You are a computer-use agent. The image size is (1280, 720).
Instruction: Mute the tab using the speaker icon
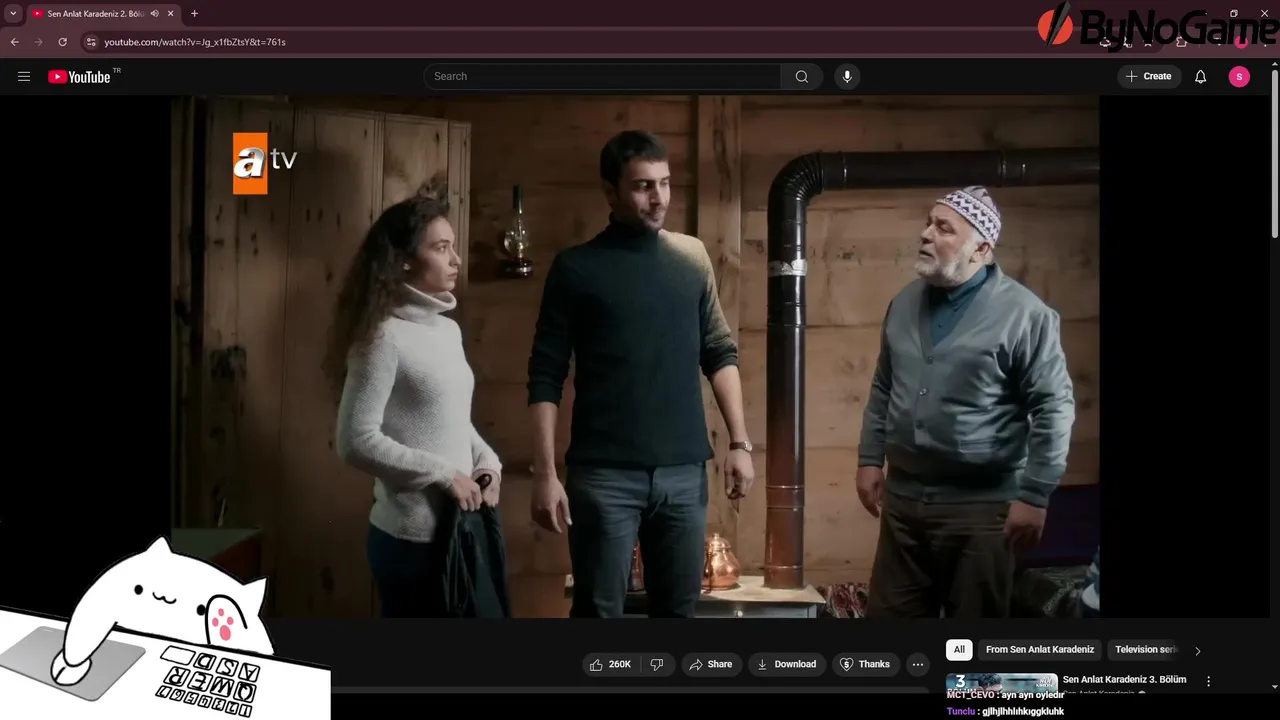click(x=155, y=13)
